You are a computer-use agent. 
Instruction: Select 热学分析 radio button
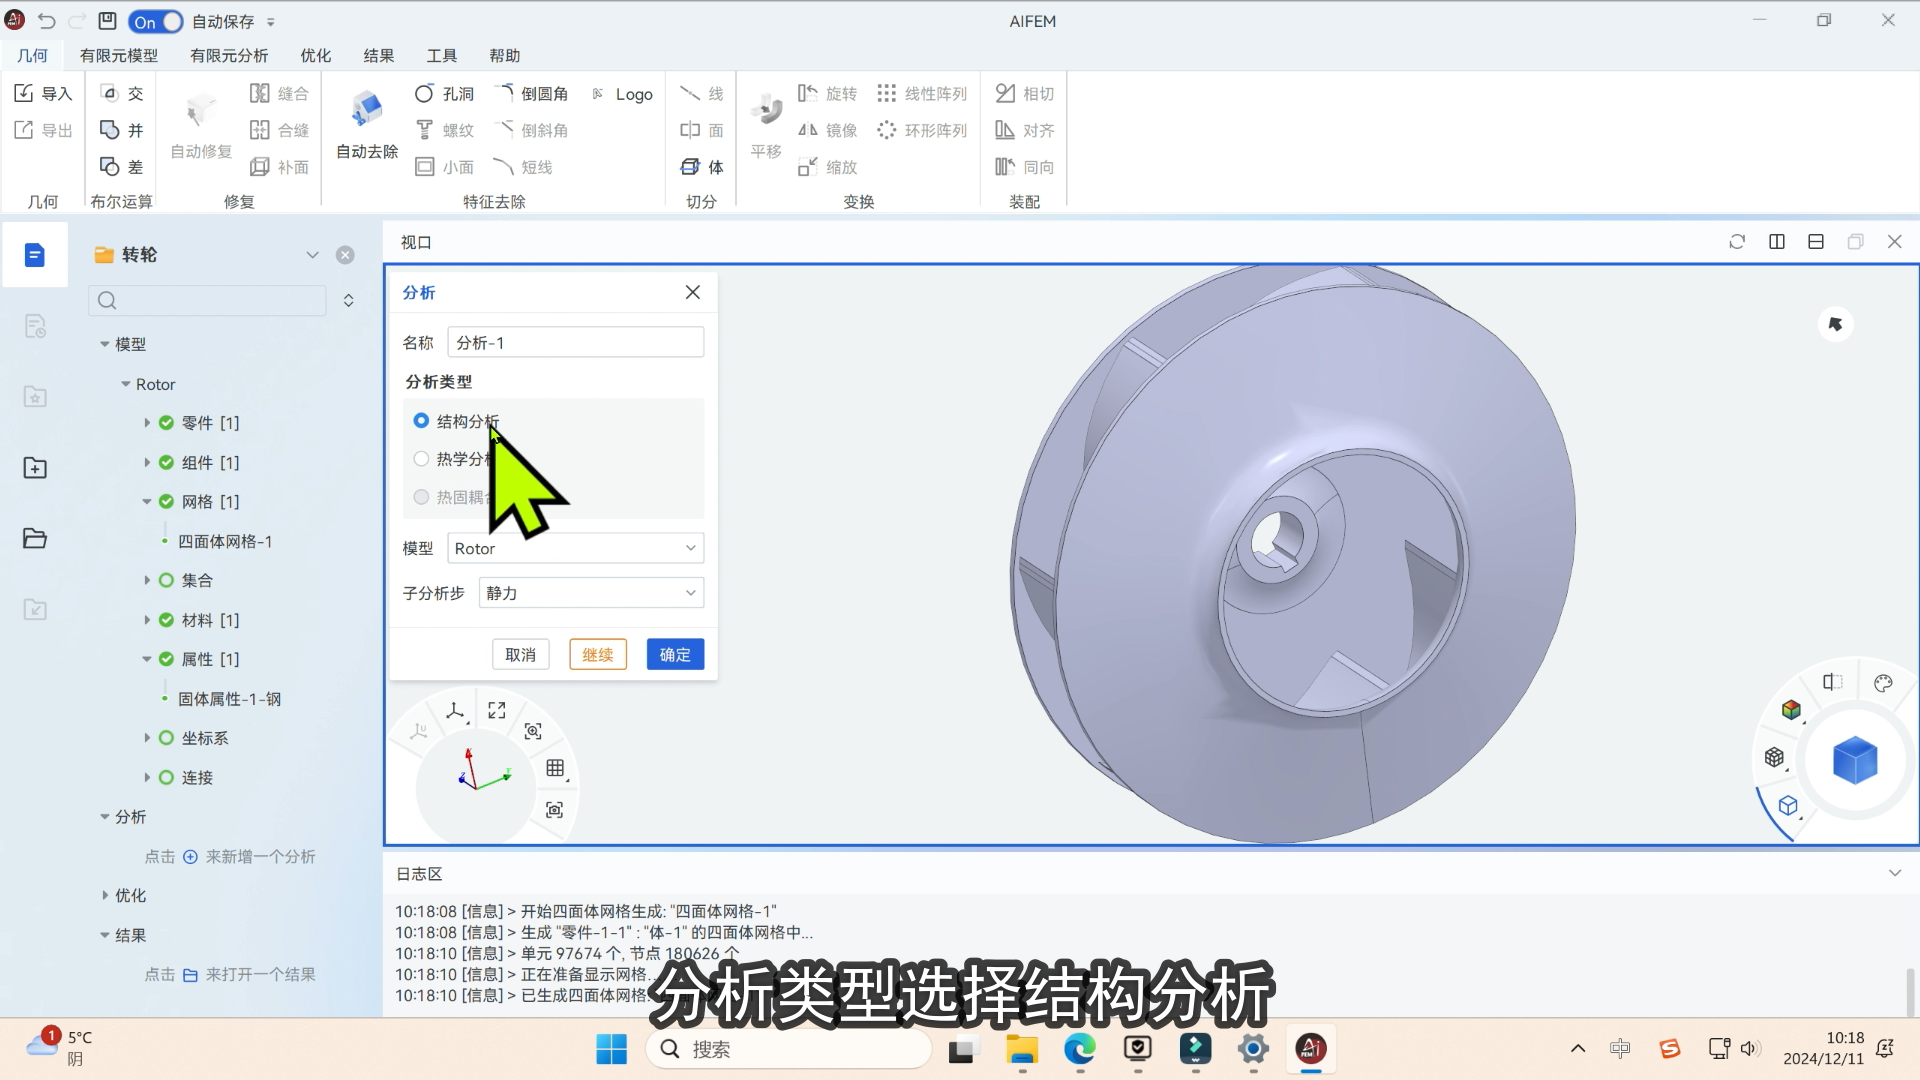pos(421,458)
